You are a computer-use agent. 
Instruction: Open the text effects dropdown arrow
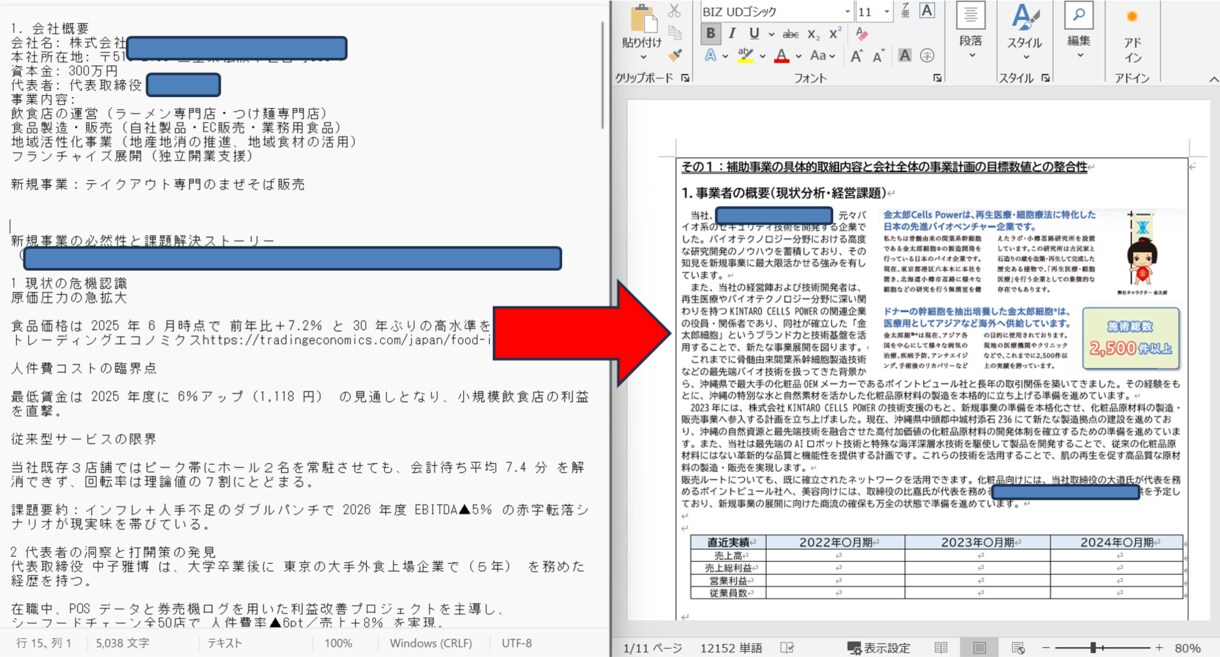pos(726,56)
